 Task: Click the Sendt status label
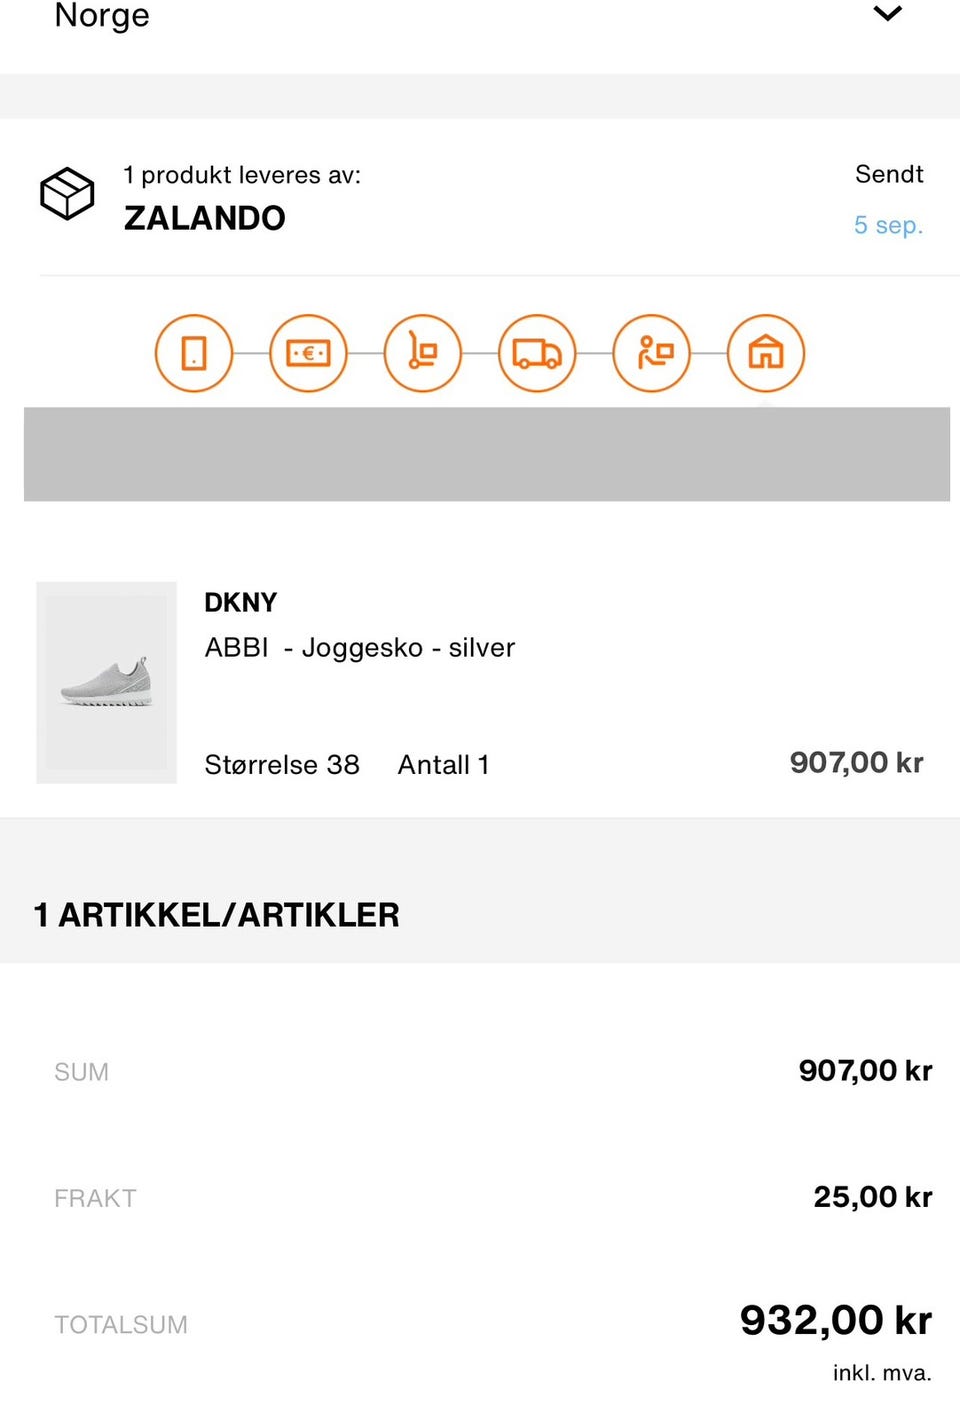[889, 174]
